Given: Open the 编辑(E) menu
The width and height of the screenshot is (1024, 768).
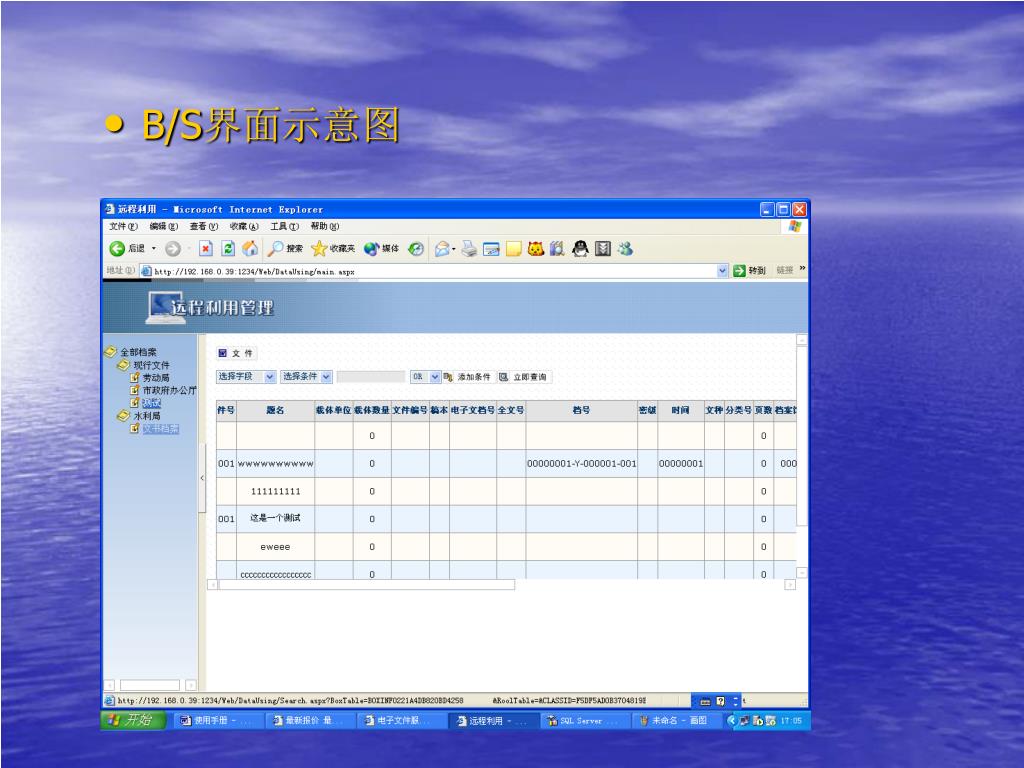Looking at the screenshot, I should [x=163, y=227].
